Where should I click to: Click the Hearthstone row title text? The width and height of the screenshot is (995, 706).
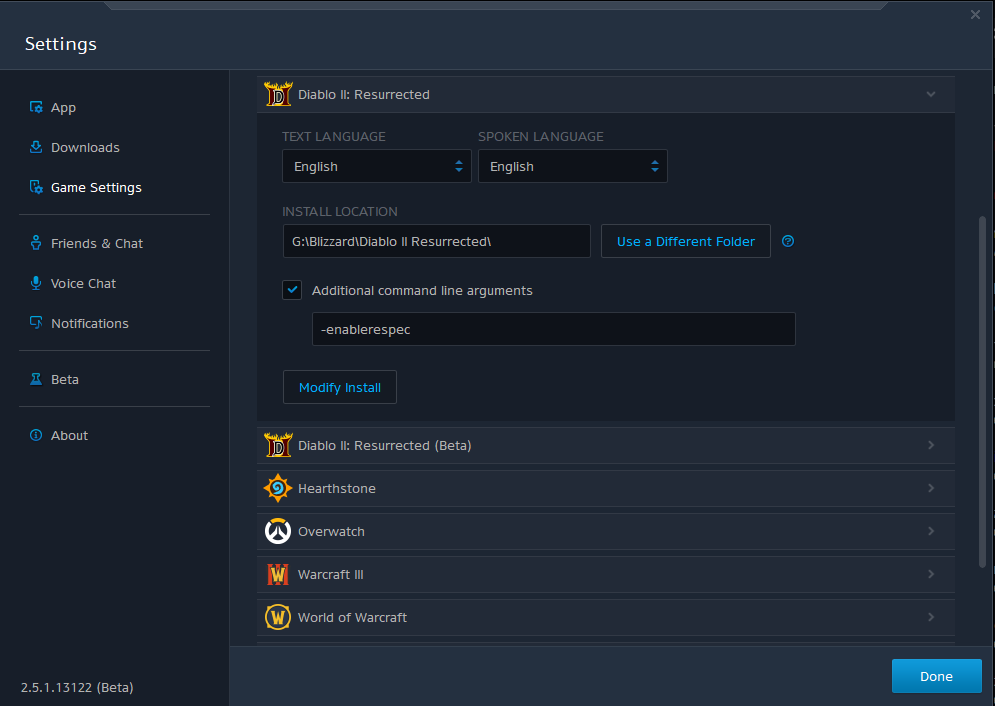pyautogui.click(x=336, y=488)
